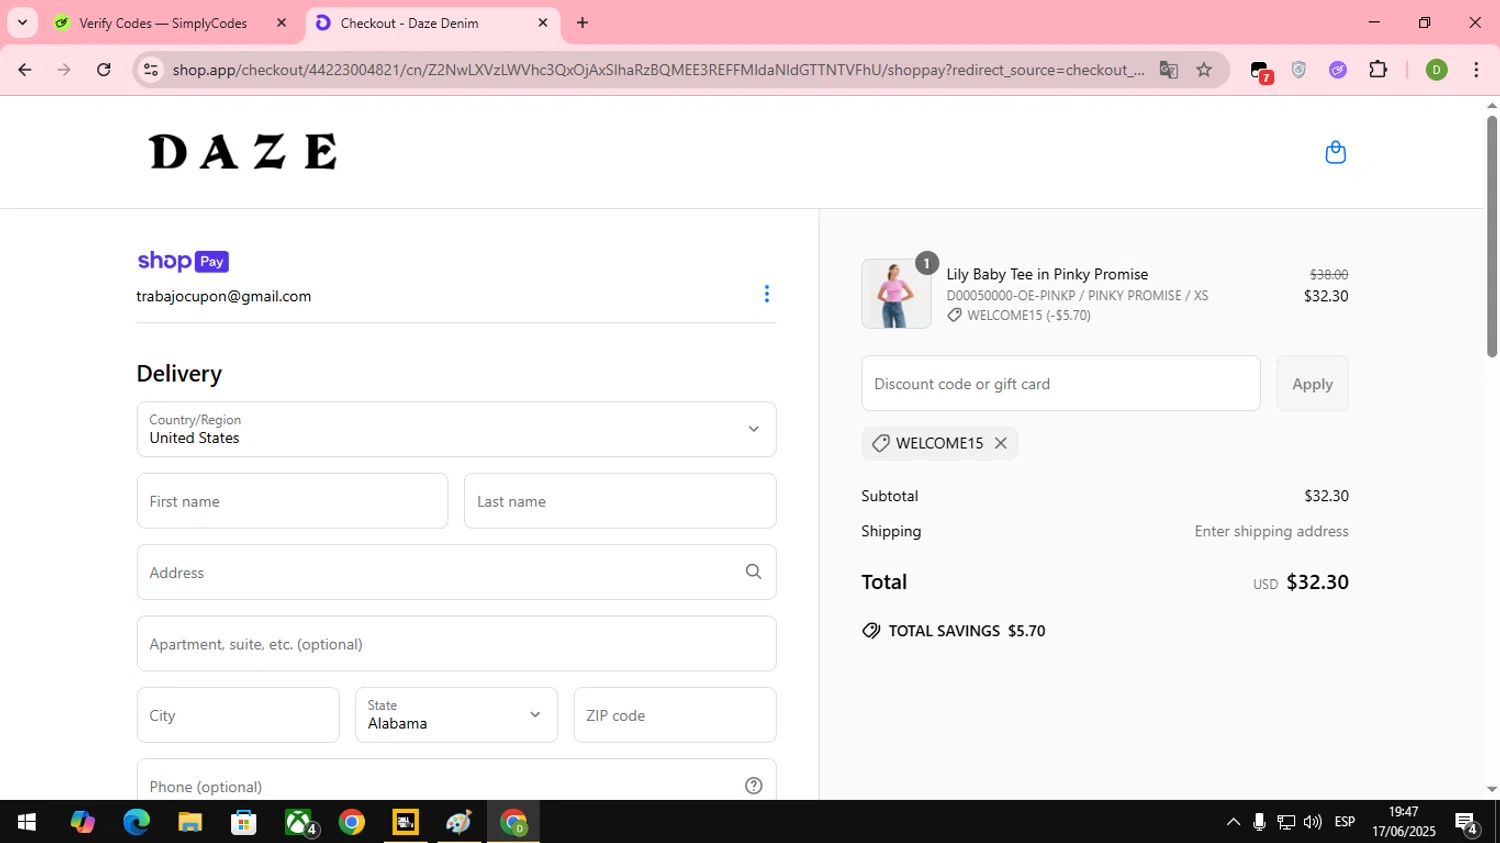Screen dimensions: 1500x843
Task: Click the Apply discount button
Action: click(1312, 383)
